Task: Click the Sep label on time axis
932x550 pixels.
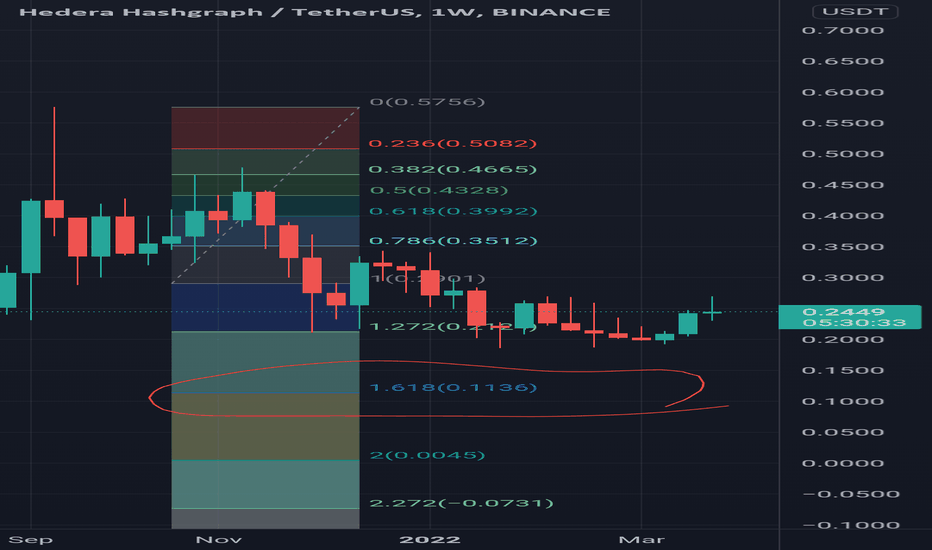Action: (x=30, y=540)
